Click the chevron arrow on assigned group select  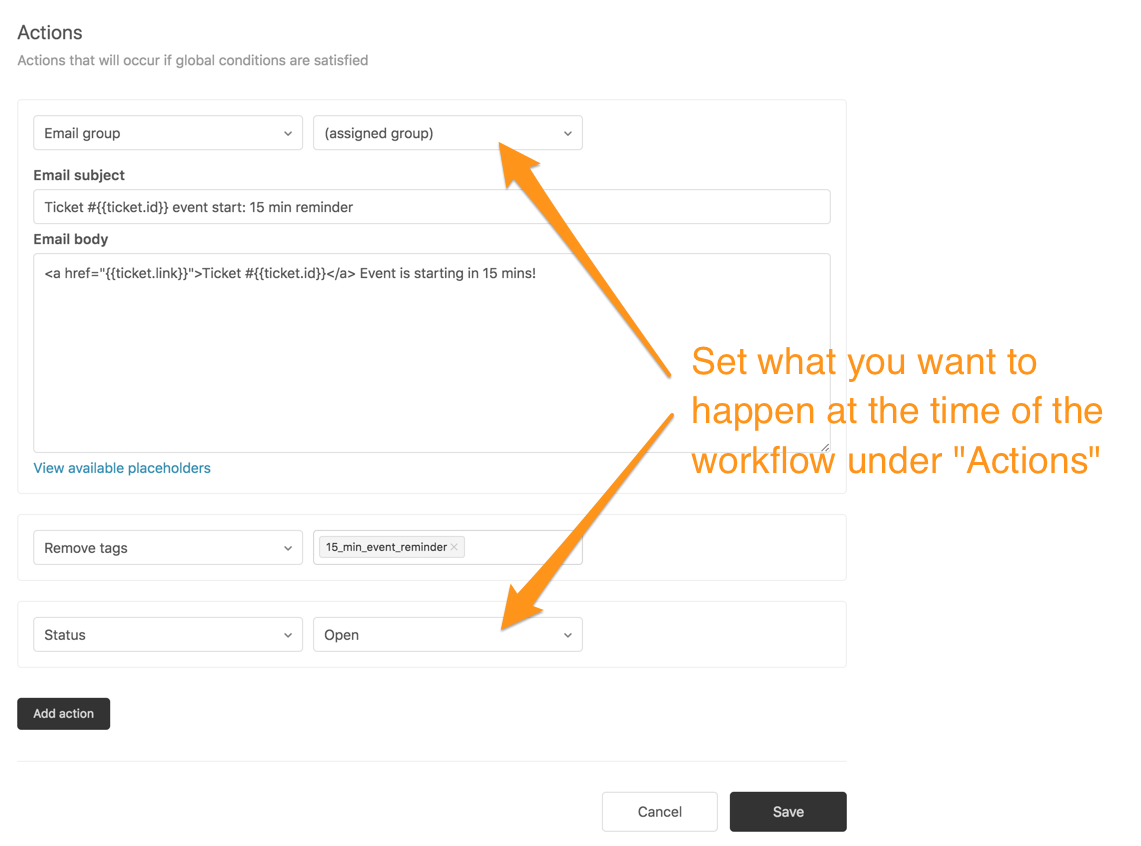tap(568, 134)
